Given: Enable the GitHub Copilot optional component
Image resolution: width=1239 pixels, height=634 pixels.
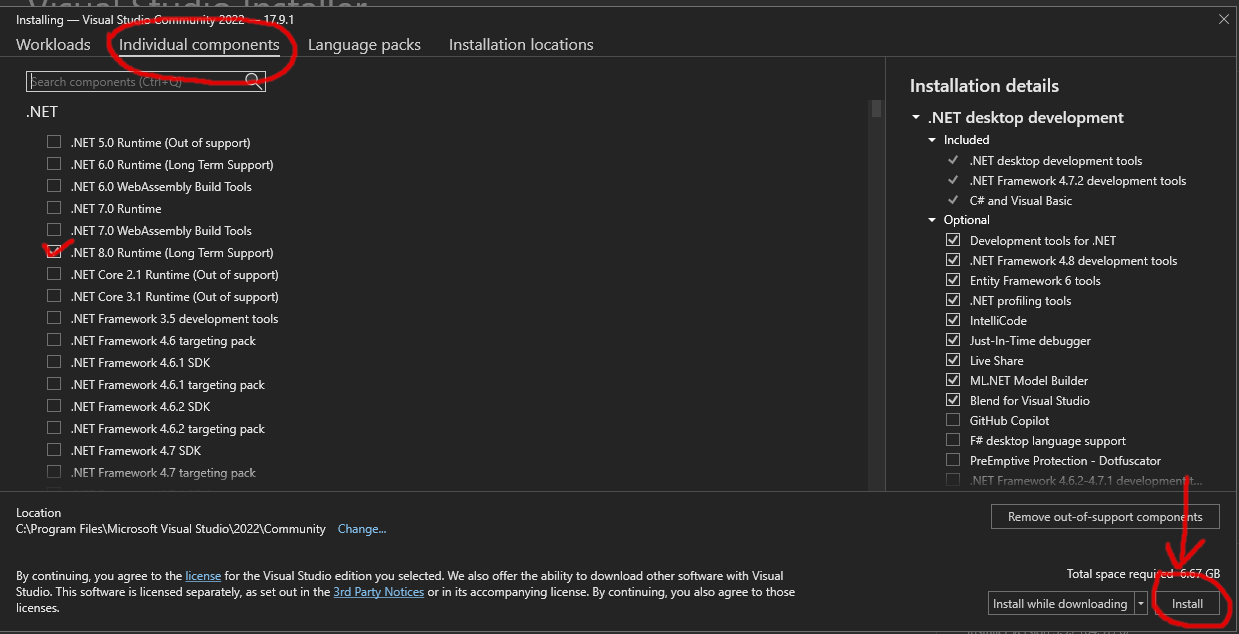Looking at the screenshot, I should pos(953,420).
